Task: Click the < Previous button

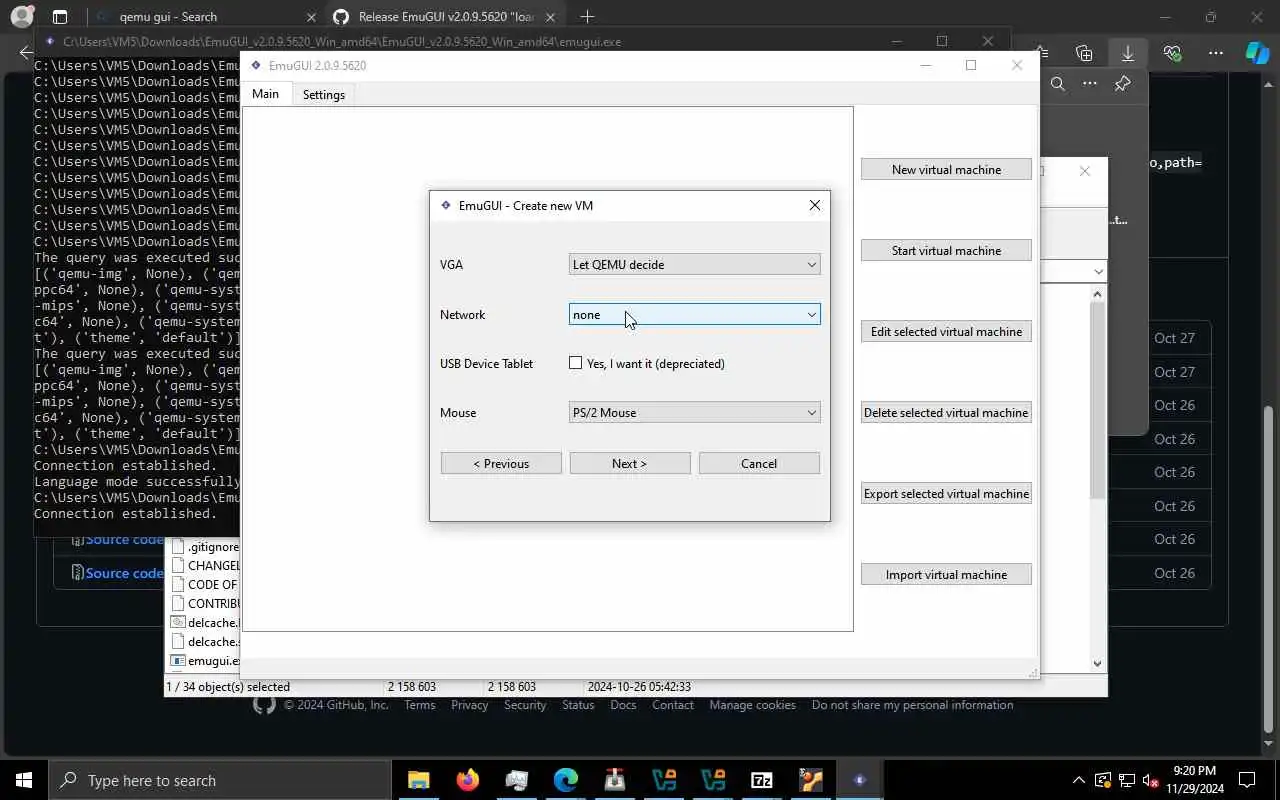Action: pos(501,463)
